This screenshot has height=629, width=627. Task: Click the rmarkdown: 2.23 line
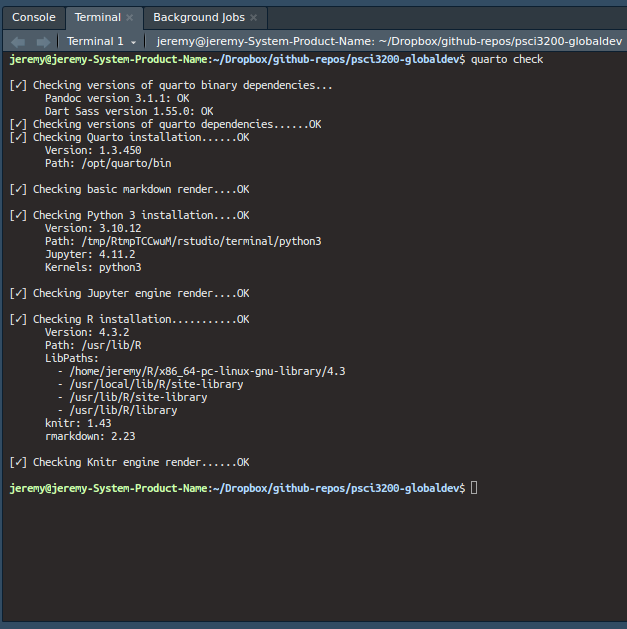[x=90, y=436]
